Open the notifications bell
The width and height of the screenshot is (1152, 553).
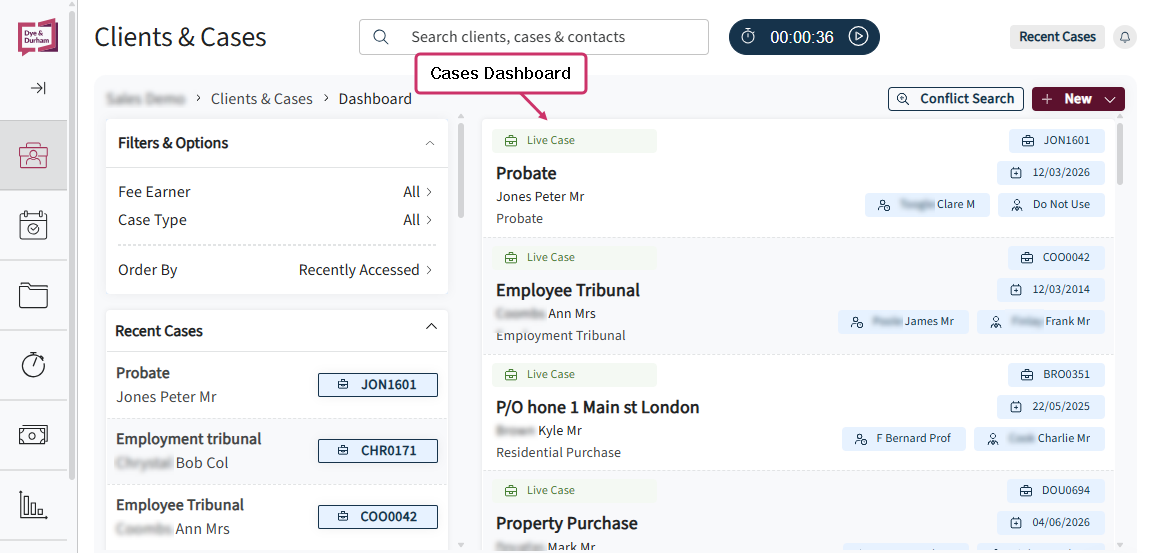1124,37
